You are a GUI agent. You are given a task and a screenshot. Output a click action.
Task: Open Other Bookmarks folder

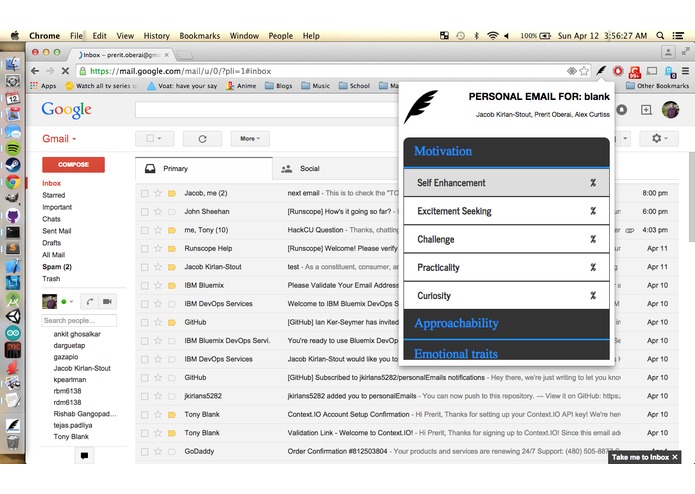pyautogui.click(x=658, y=86)
